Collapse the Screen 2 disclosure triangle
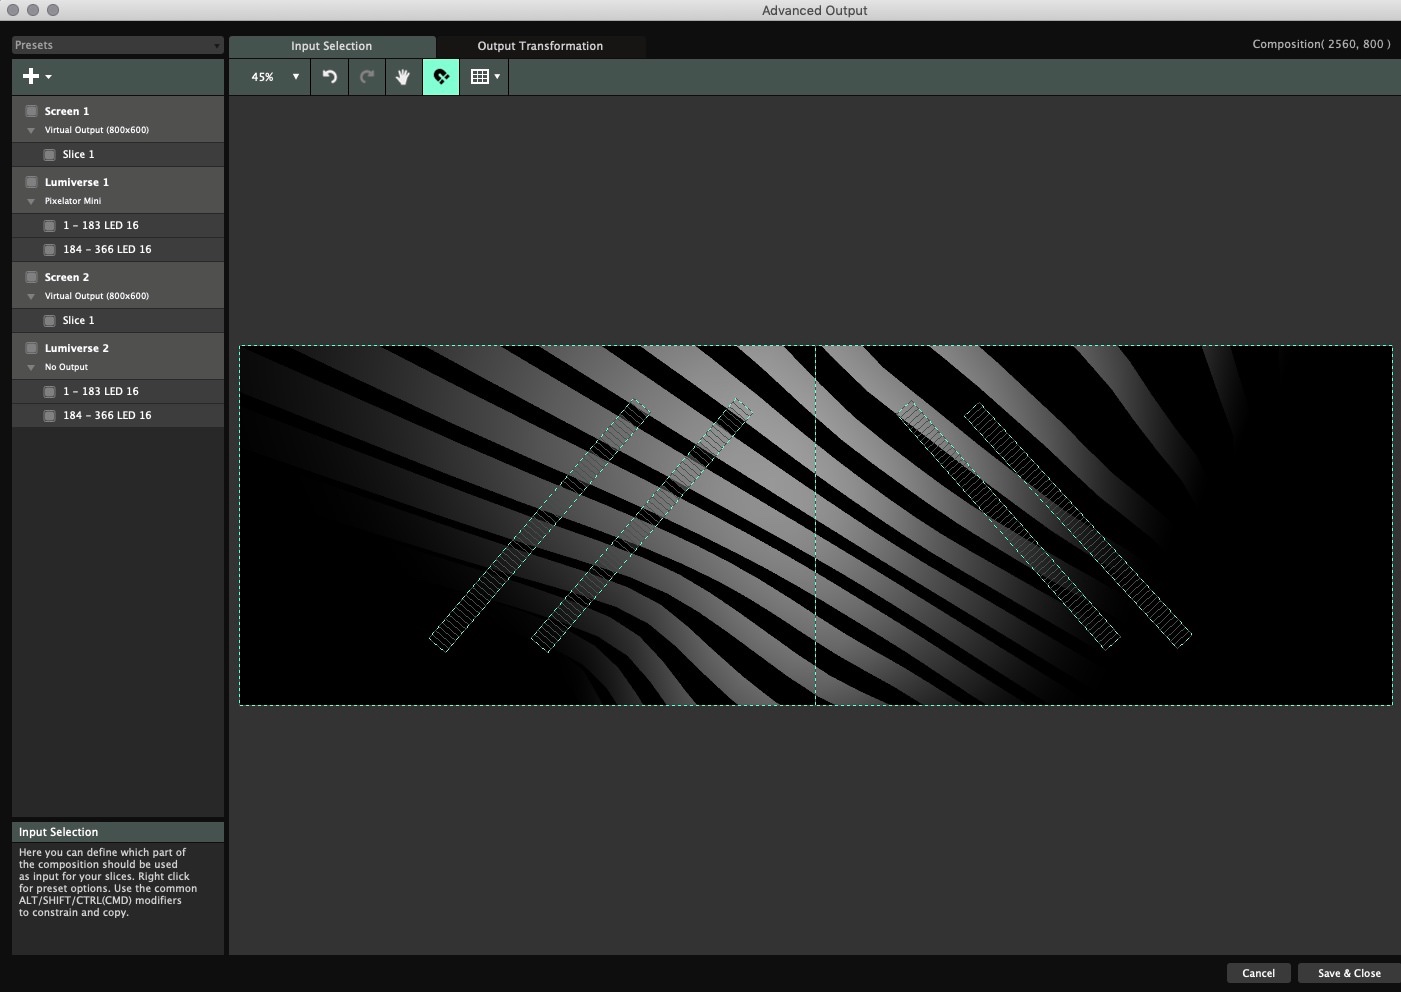The height and width of the screenshot is (992, 1401). click(31, 296)
